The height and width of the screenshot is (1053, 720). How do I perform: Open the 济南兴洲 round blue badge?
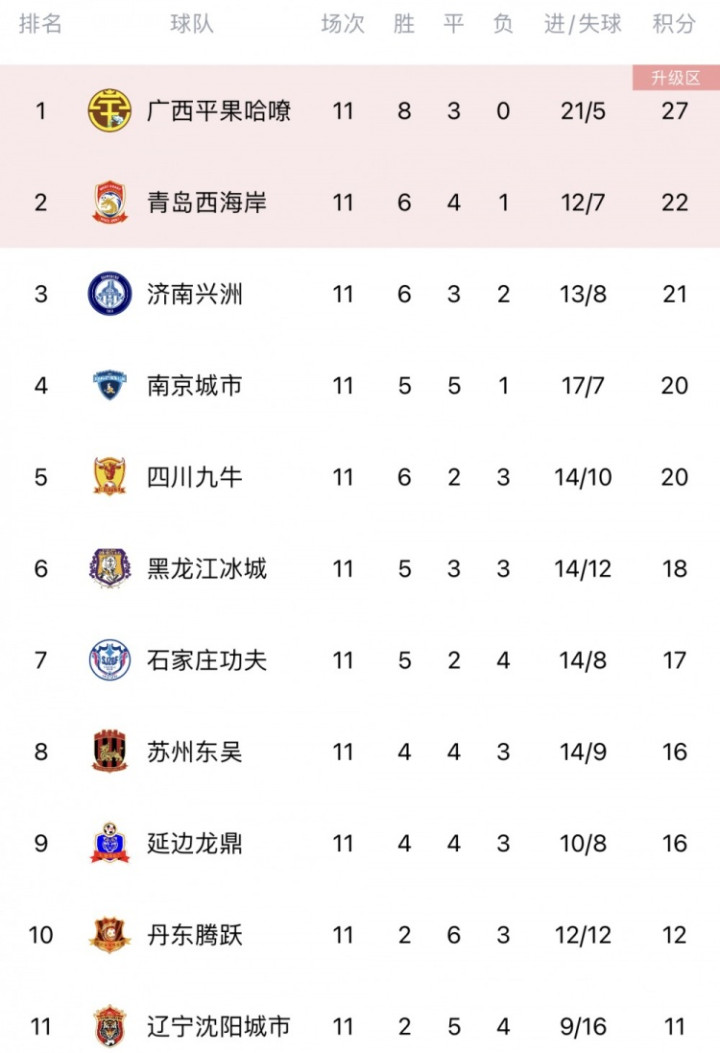pos(109,293)
